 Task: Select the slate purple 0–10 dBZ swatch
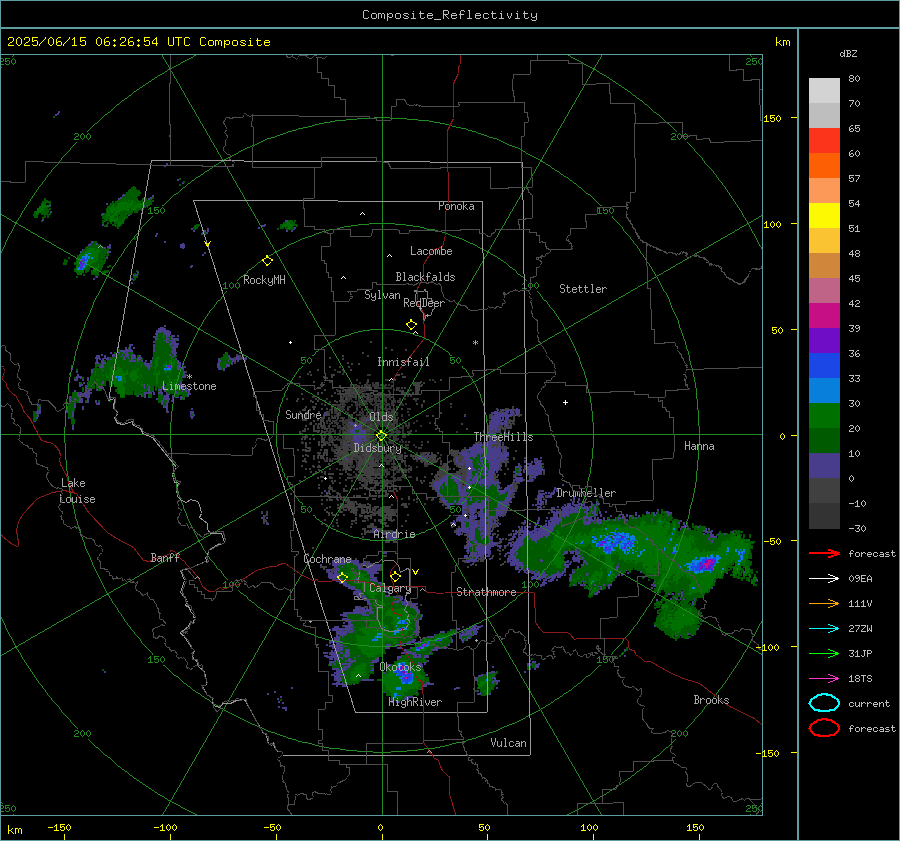[x=824, y=466]
